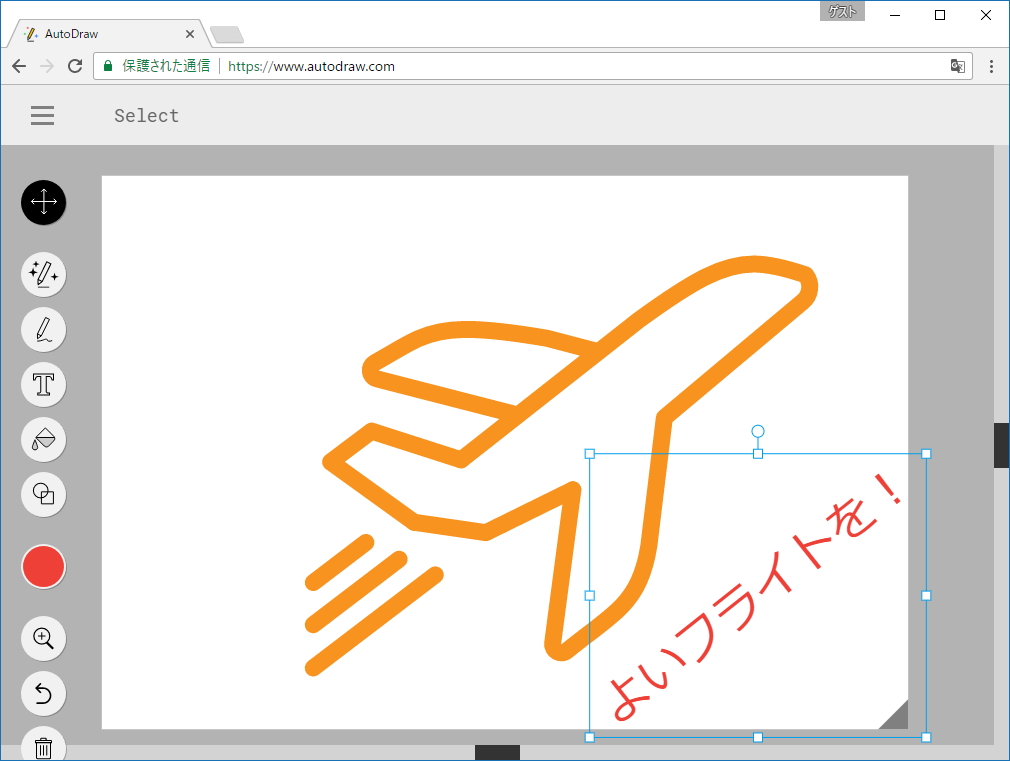Choose the Fill paint bucket tool
Screen dimensions: 1010x761
pos(43,439)
